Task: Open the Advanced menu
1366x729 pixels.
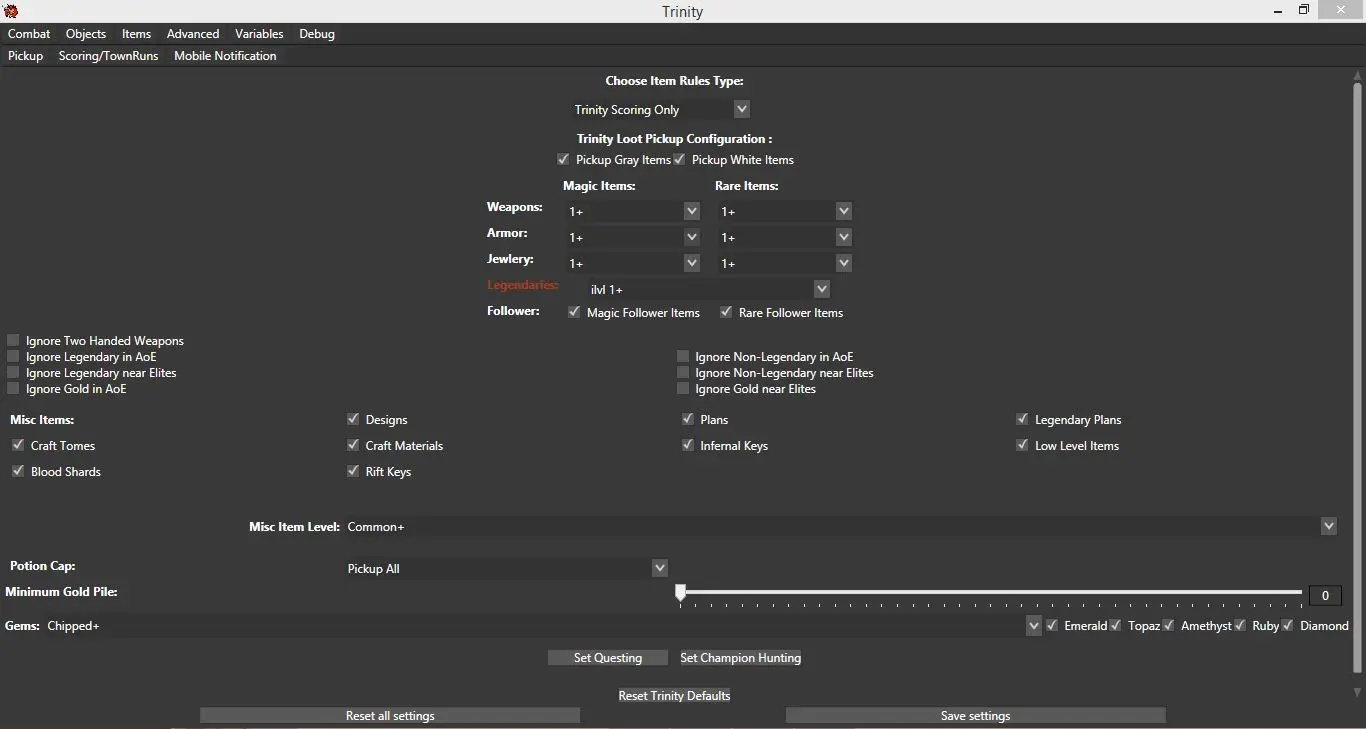Action: click(x=193, y=34)
